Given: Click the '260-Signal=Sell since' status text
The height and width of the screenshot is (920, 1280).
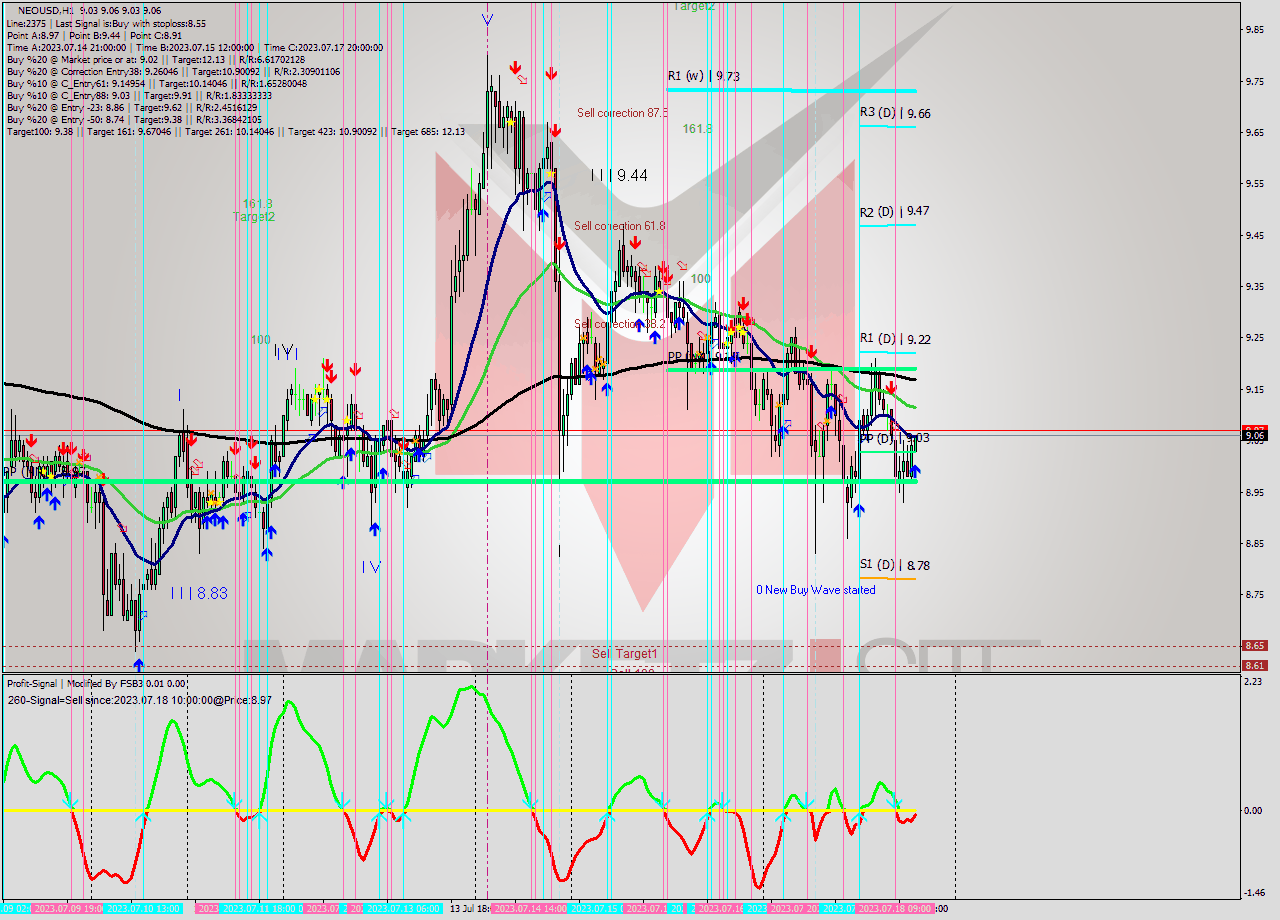Looking at the screenshot, I should (139, 700).
